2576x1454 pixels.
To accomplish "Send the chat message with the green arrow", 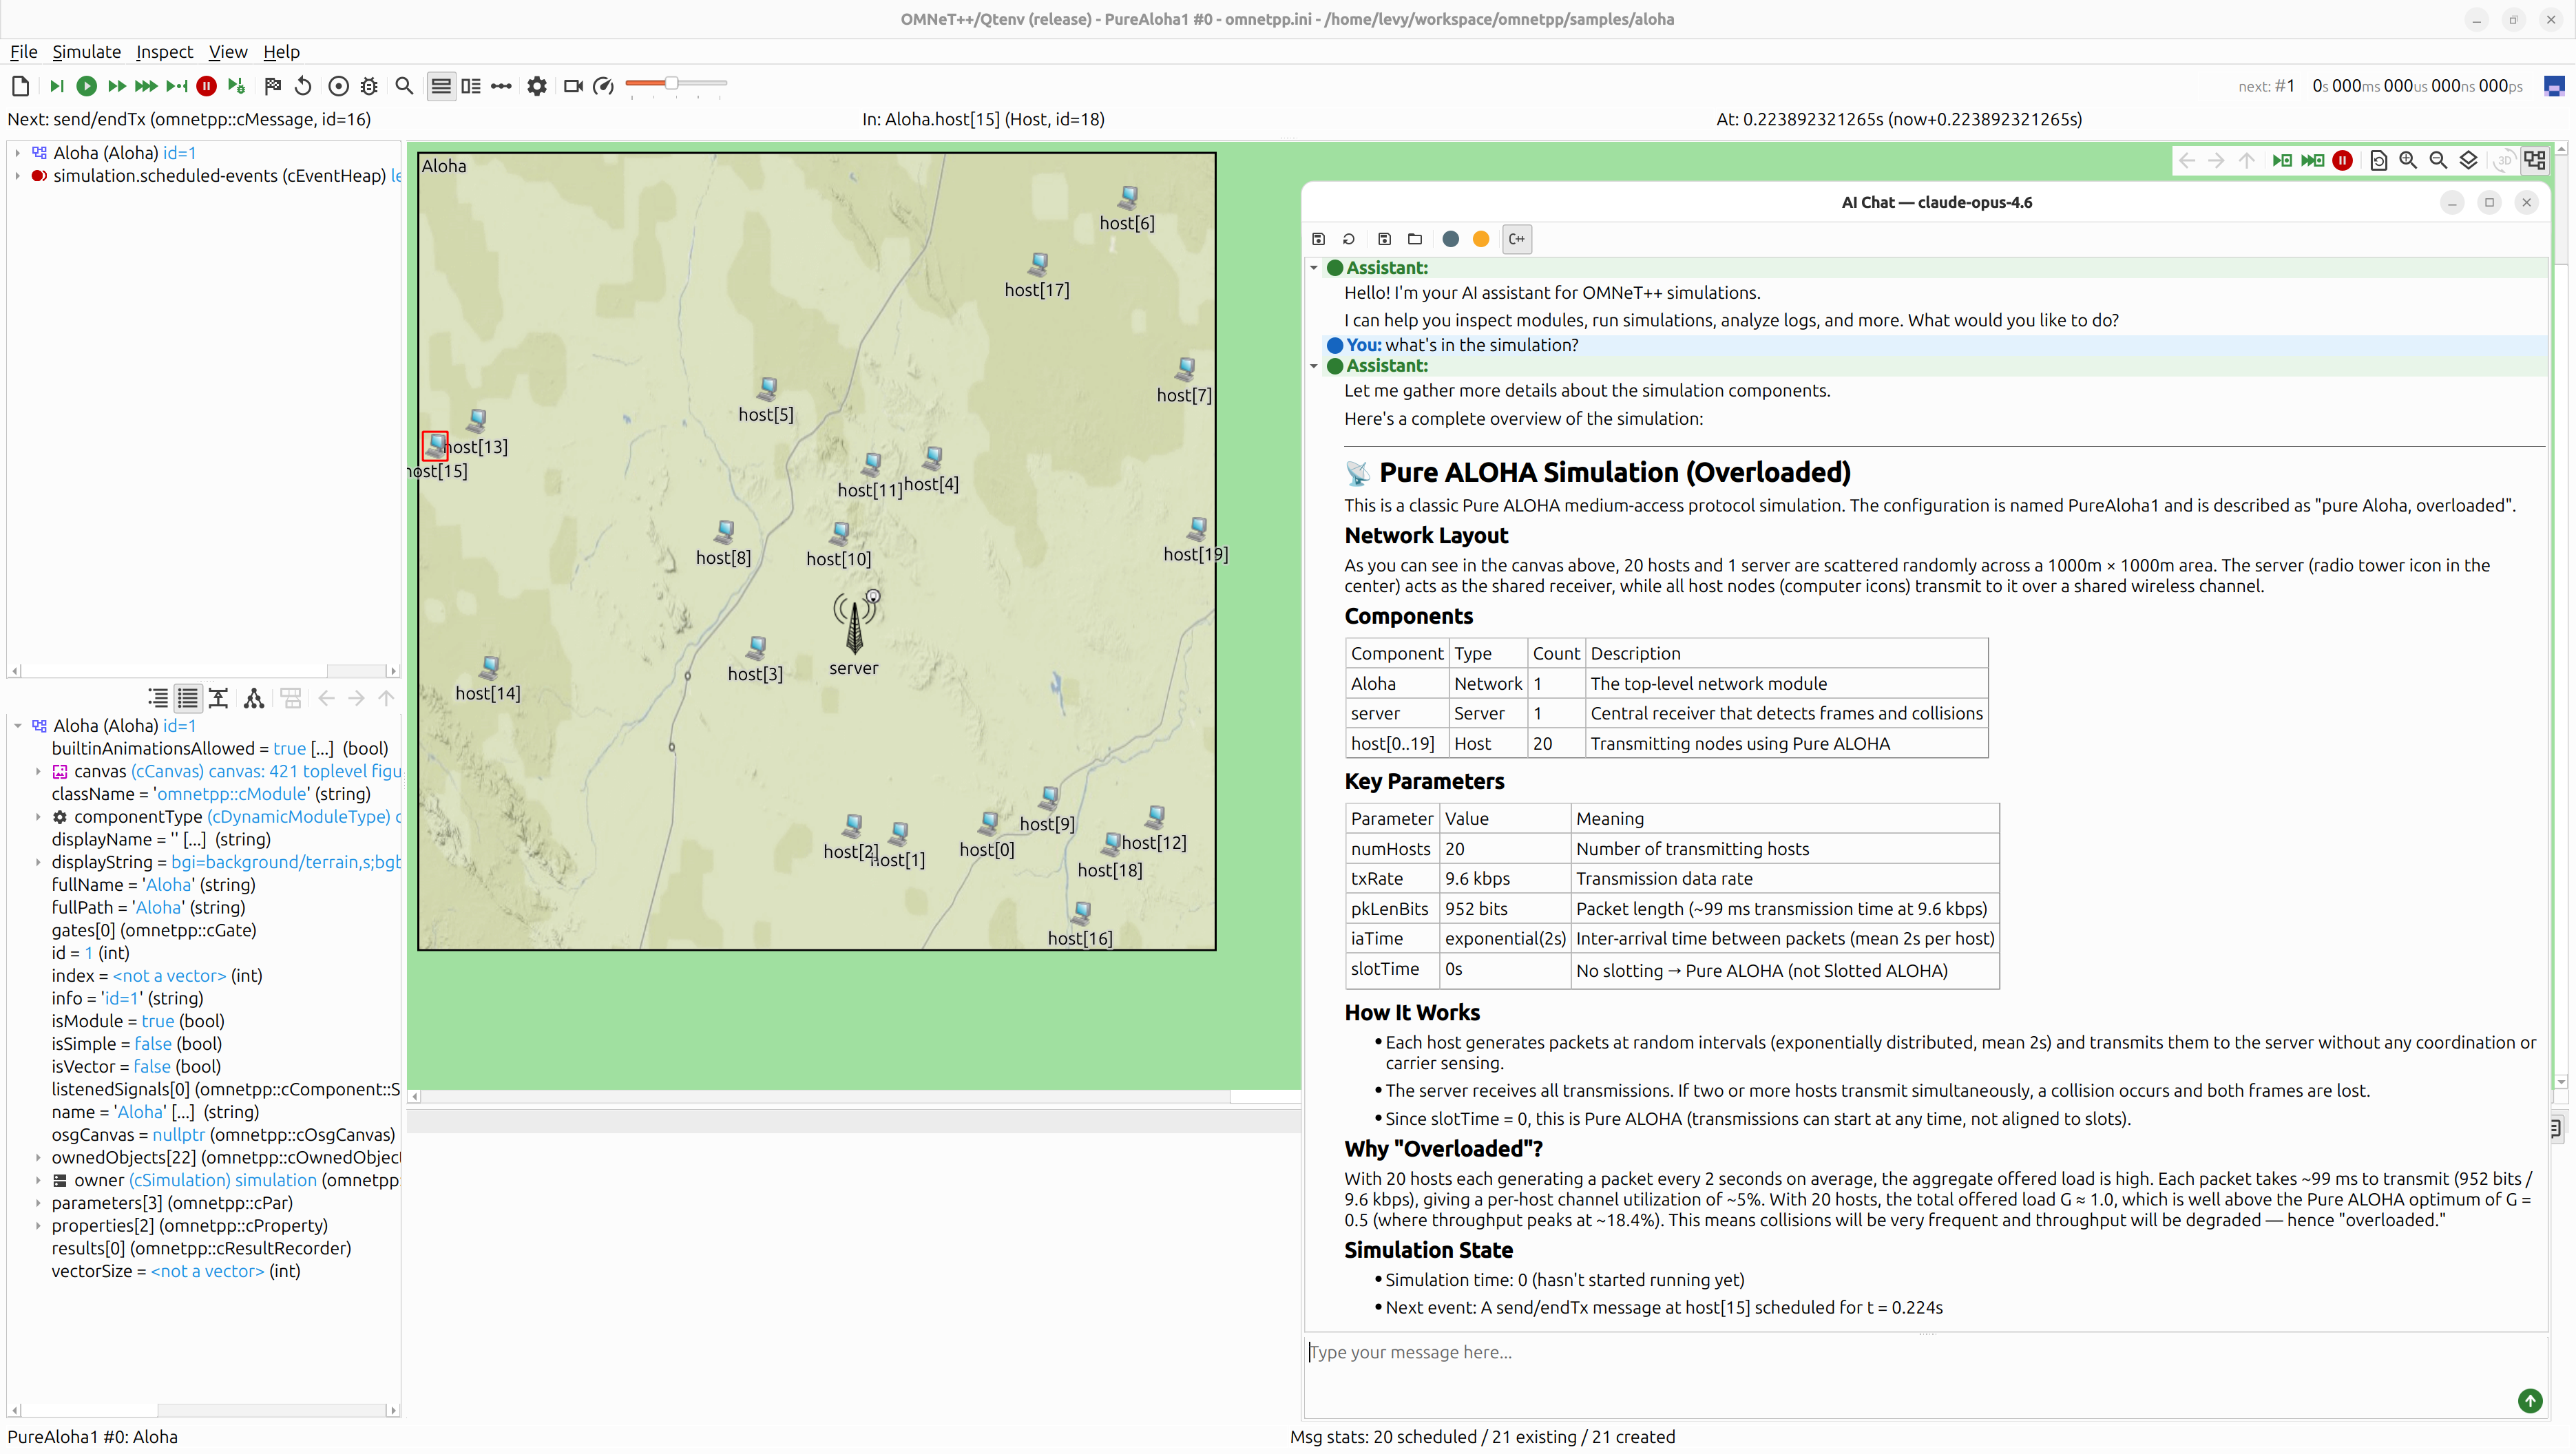I will pos(2530,1401).
